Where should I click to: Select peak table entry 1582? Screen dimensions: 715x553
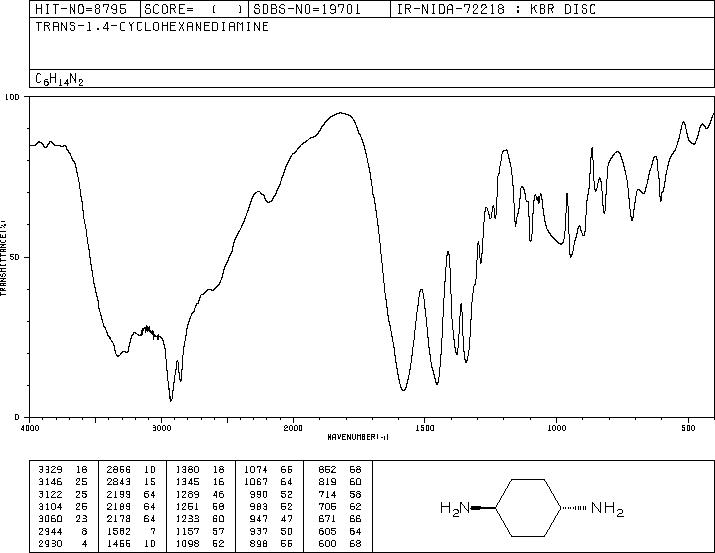tap(119, 531)
